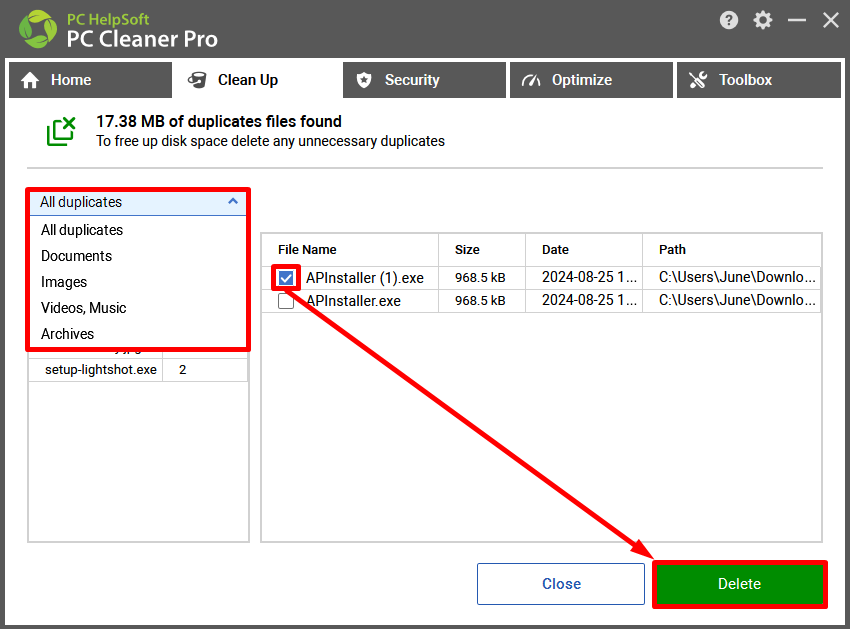Click the Close button

561,584
